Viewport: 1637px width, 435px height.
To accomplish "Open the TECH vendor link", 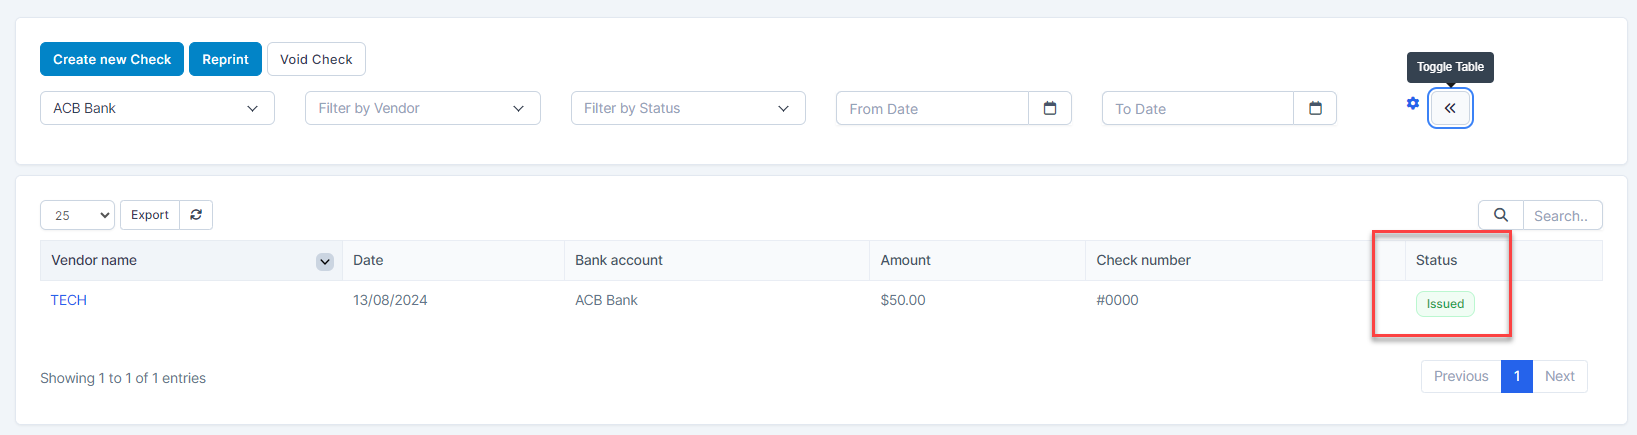I will pyautogui.click(x=69, y=300).
